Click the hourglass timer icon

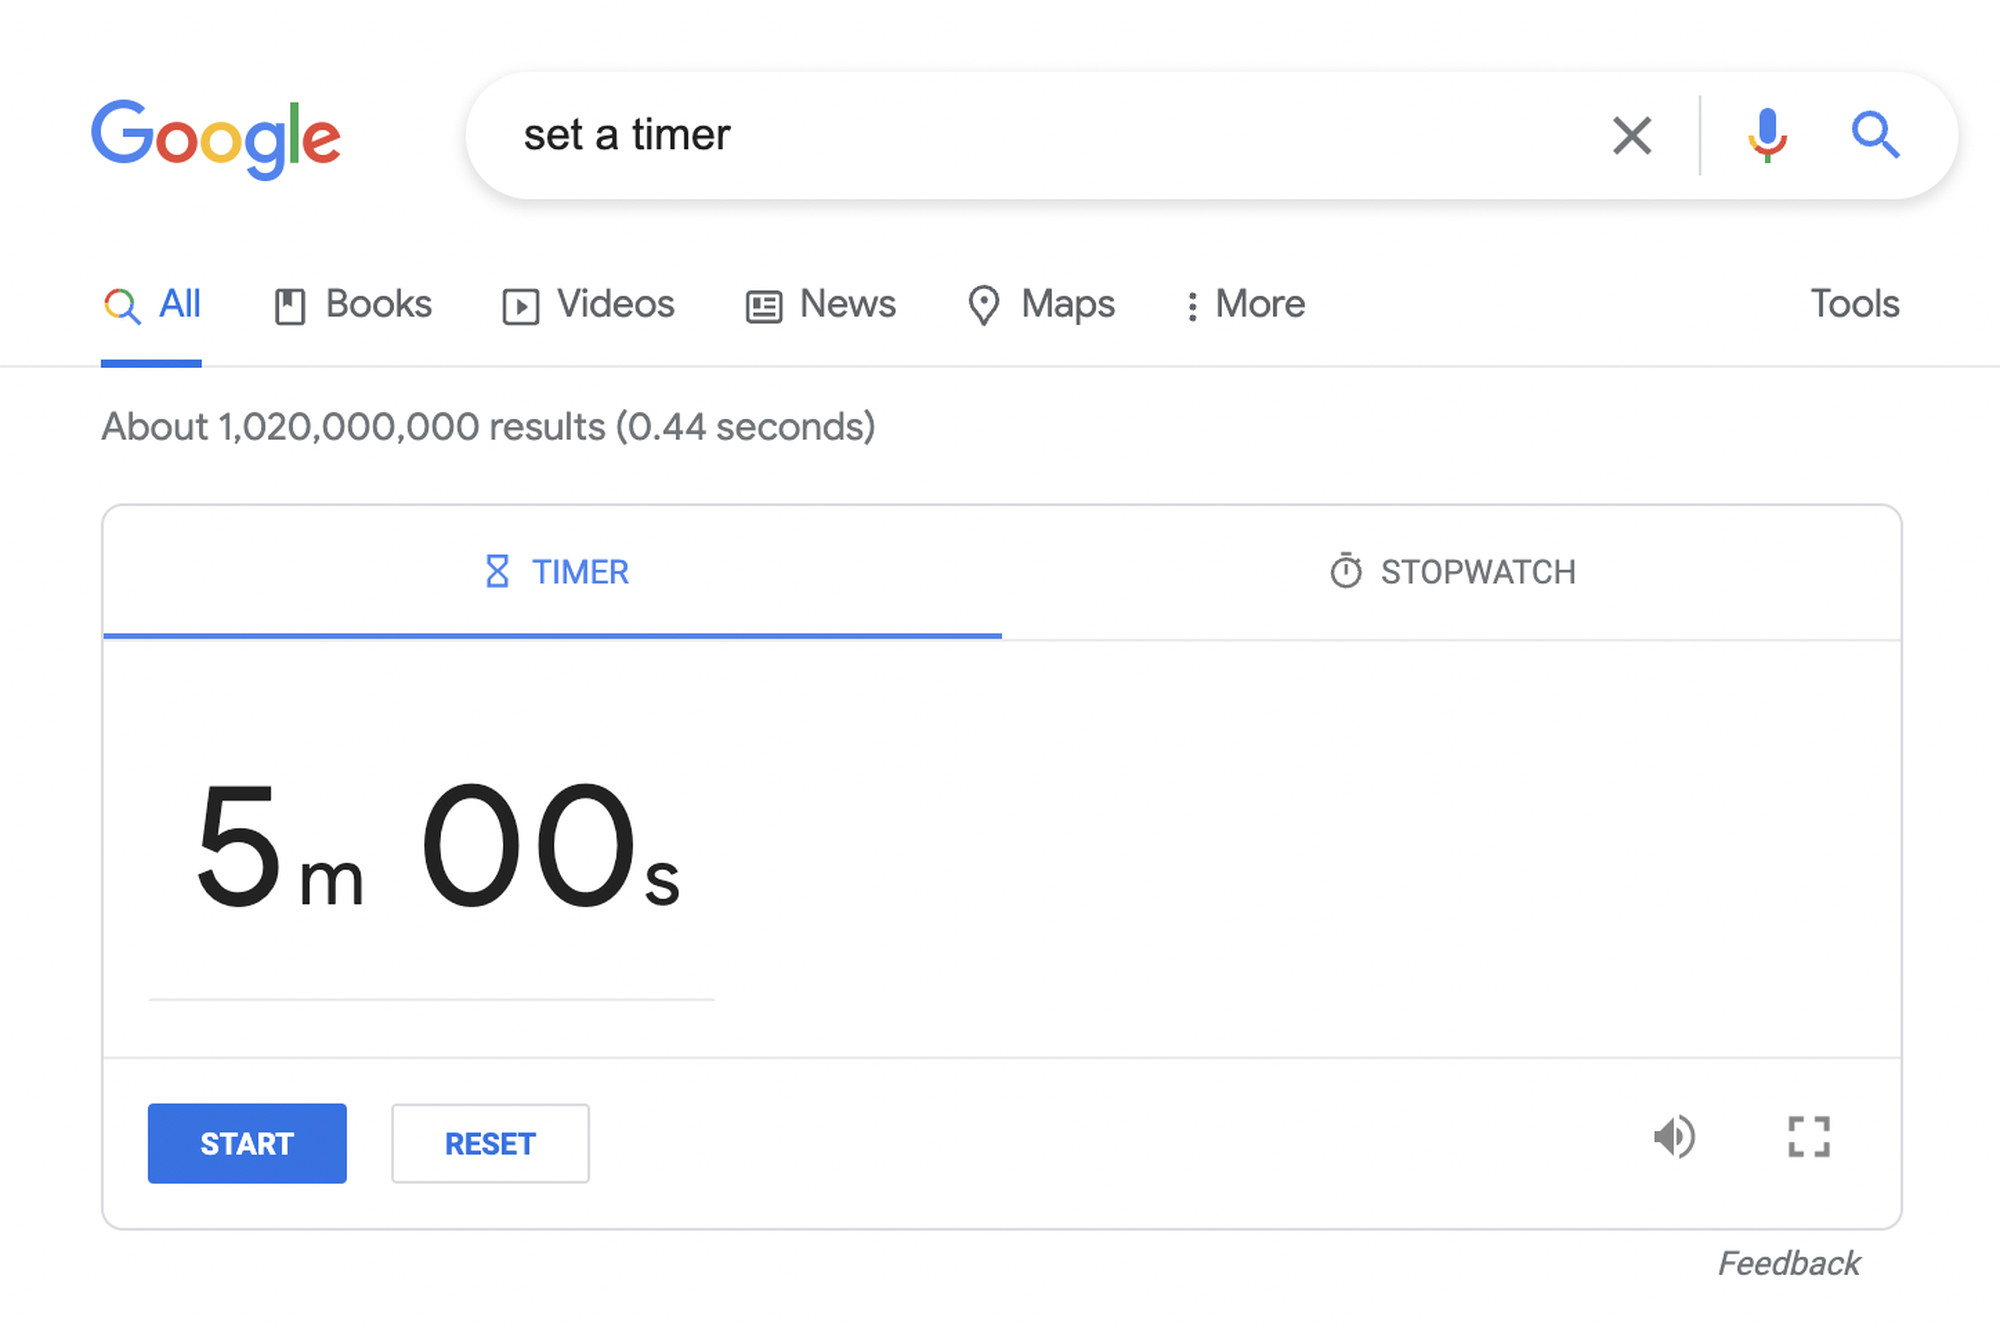(495, 571)
